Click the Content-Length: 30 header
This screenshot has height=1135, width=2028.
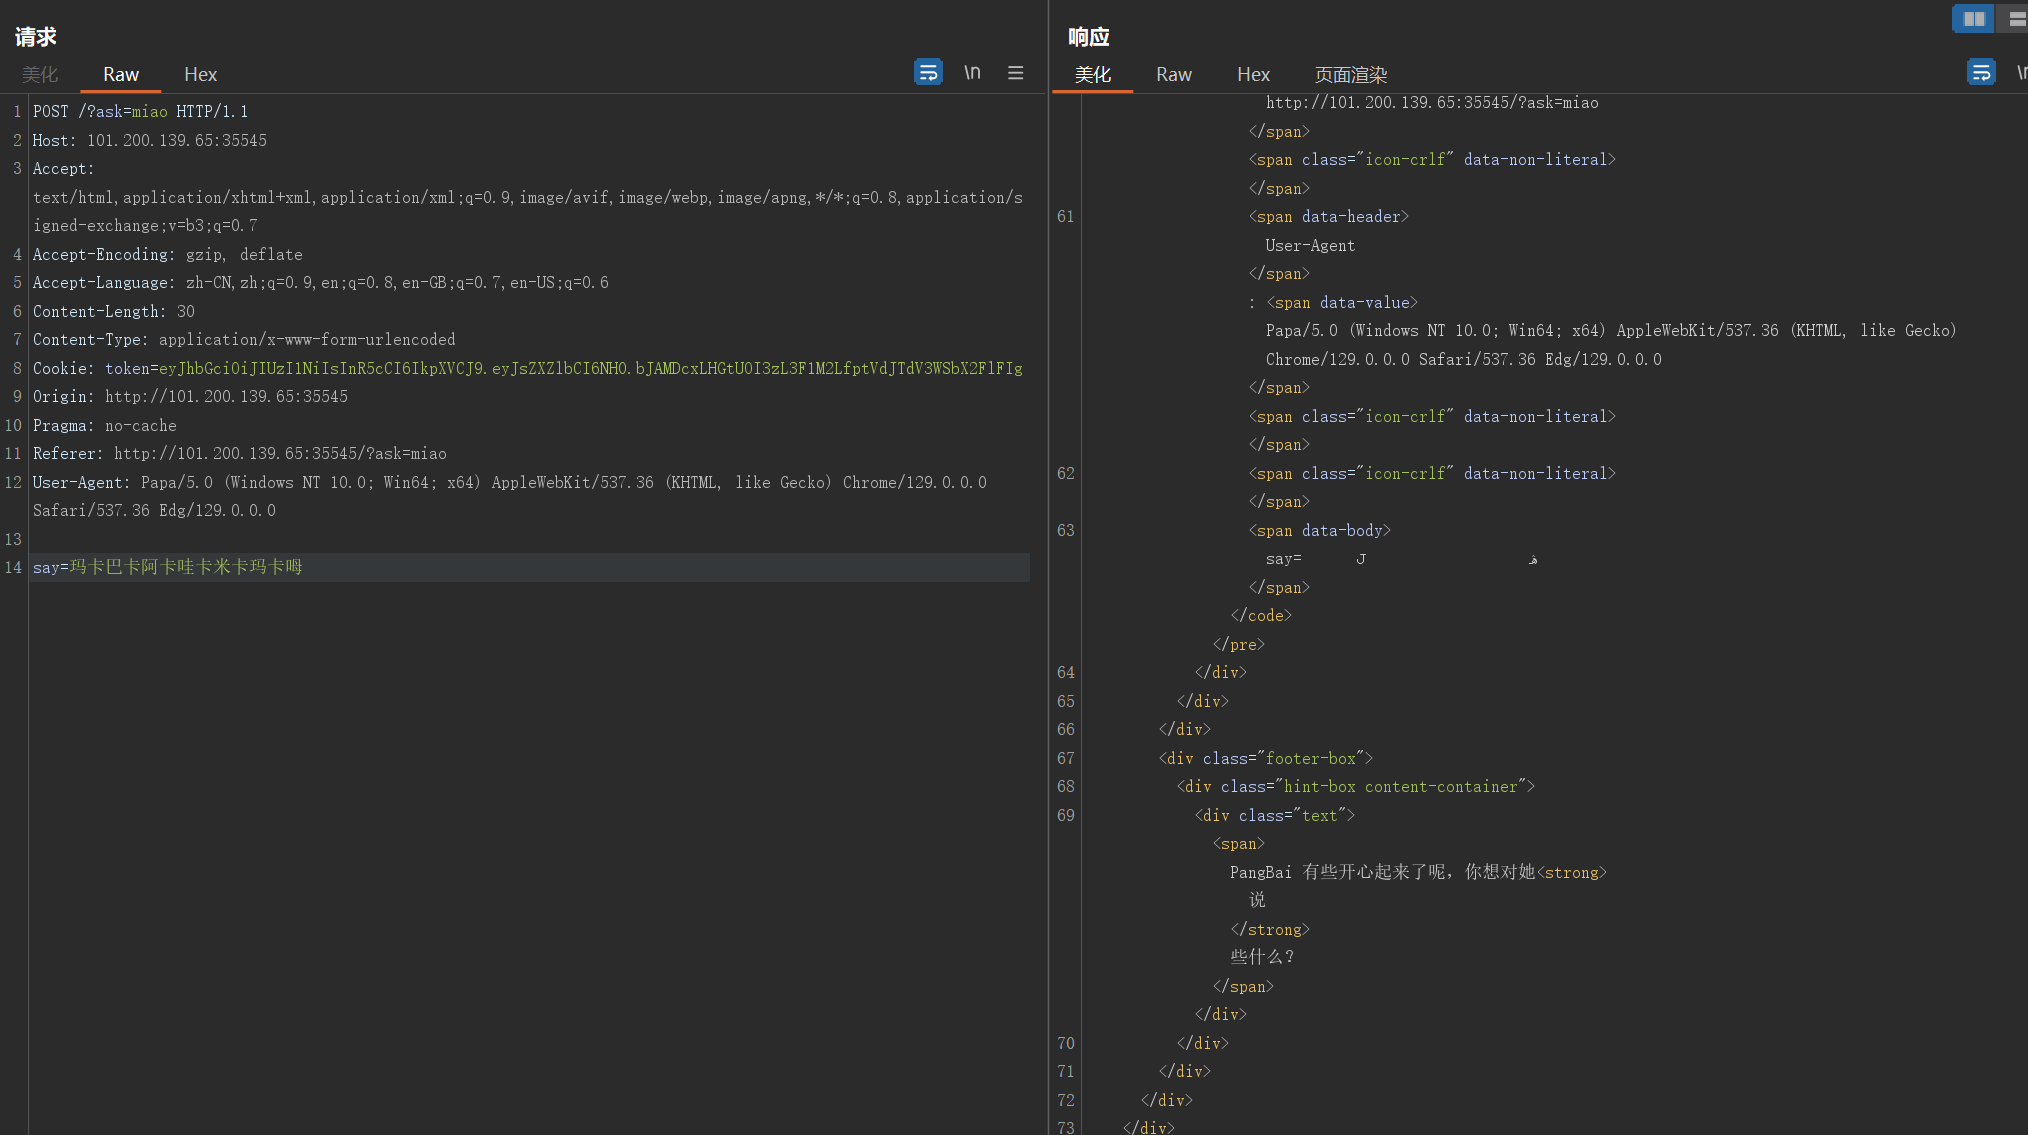coord(114,311)
